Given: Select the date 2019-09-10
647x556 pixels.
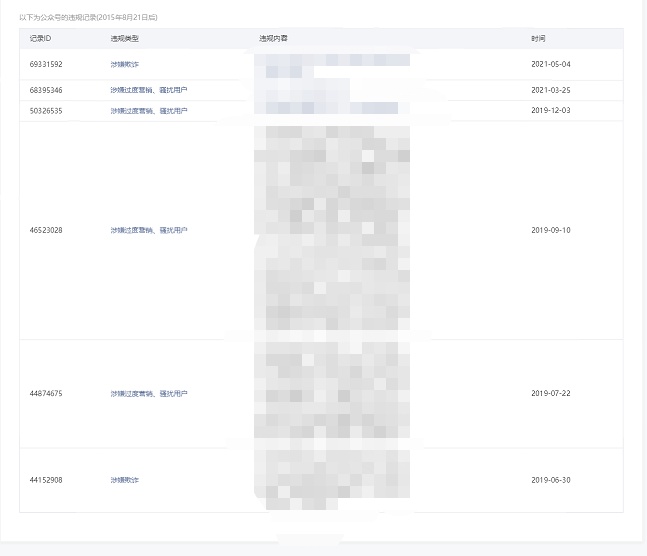Looking at the screenshot, I should [551, 230].
